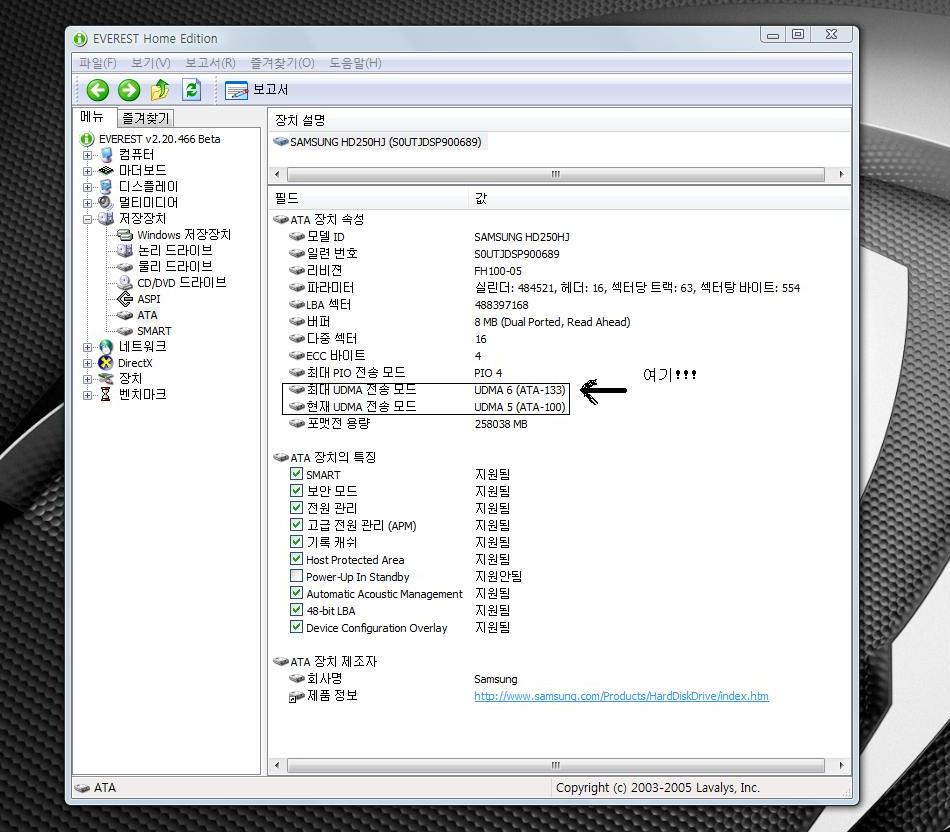Toggle the Automatic Acoustic Management checkbox
Image resolution: width=950 pixels, height=832 pixels.
click(x=296, y=593)
